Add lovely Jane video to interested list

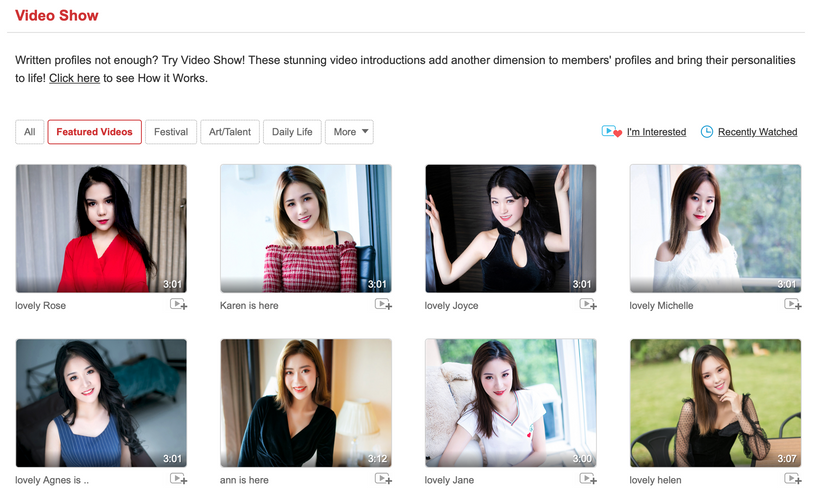(x=588, y=479)
